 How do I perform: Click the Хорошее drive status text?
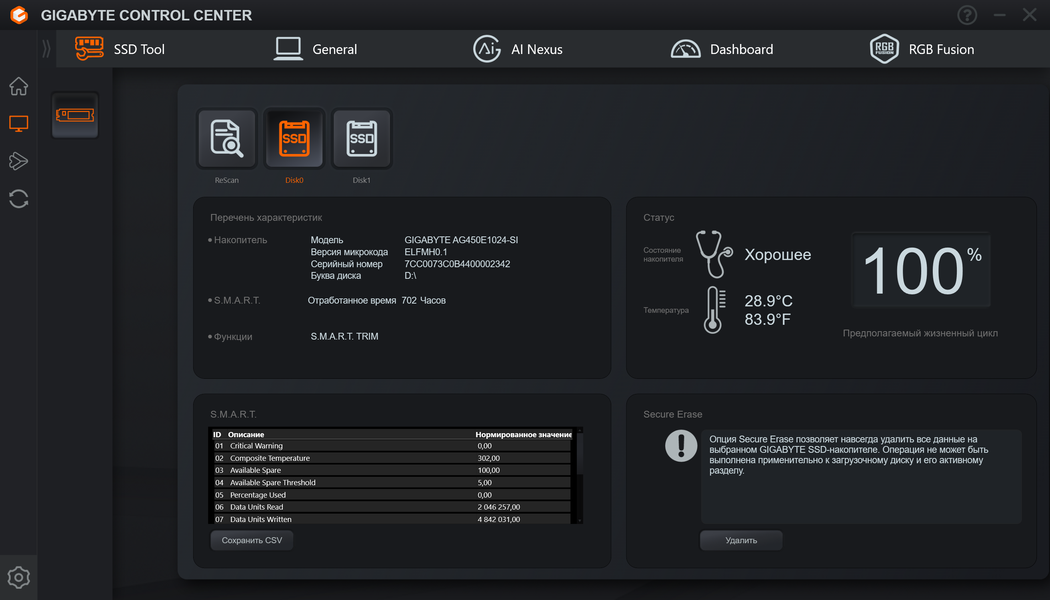777,254
